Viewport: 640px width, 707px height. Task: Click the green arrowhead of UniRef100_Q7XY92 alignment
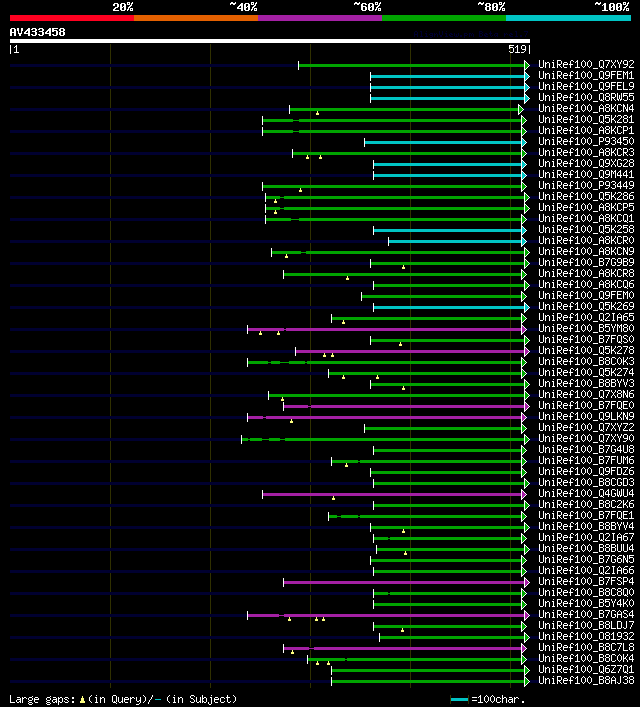point(527,65)
